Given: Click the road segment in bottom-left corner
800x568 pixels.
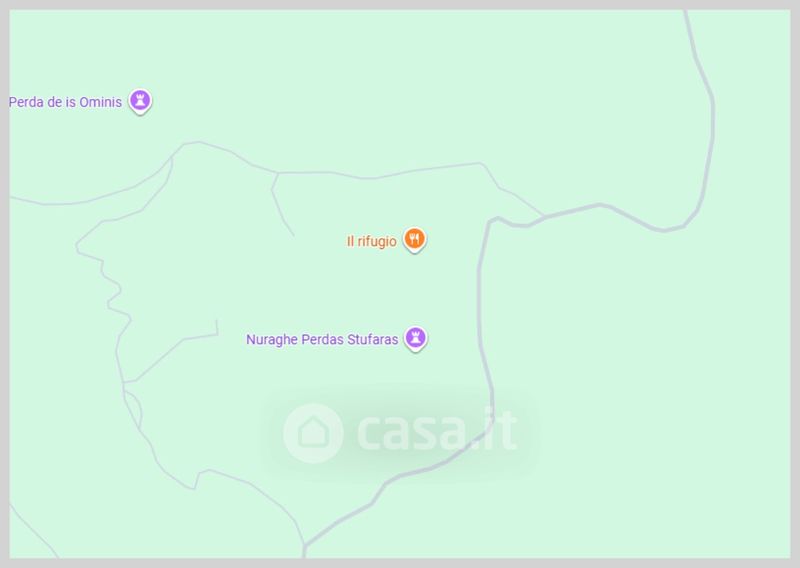Looking at the screenshot, I should point(32,531).
